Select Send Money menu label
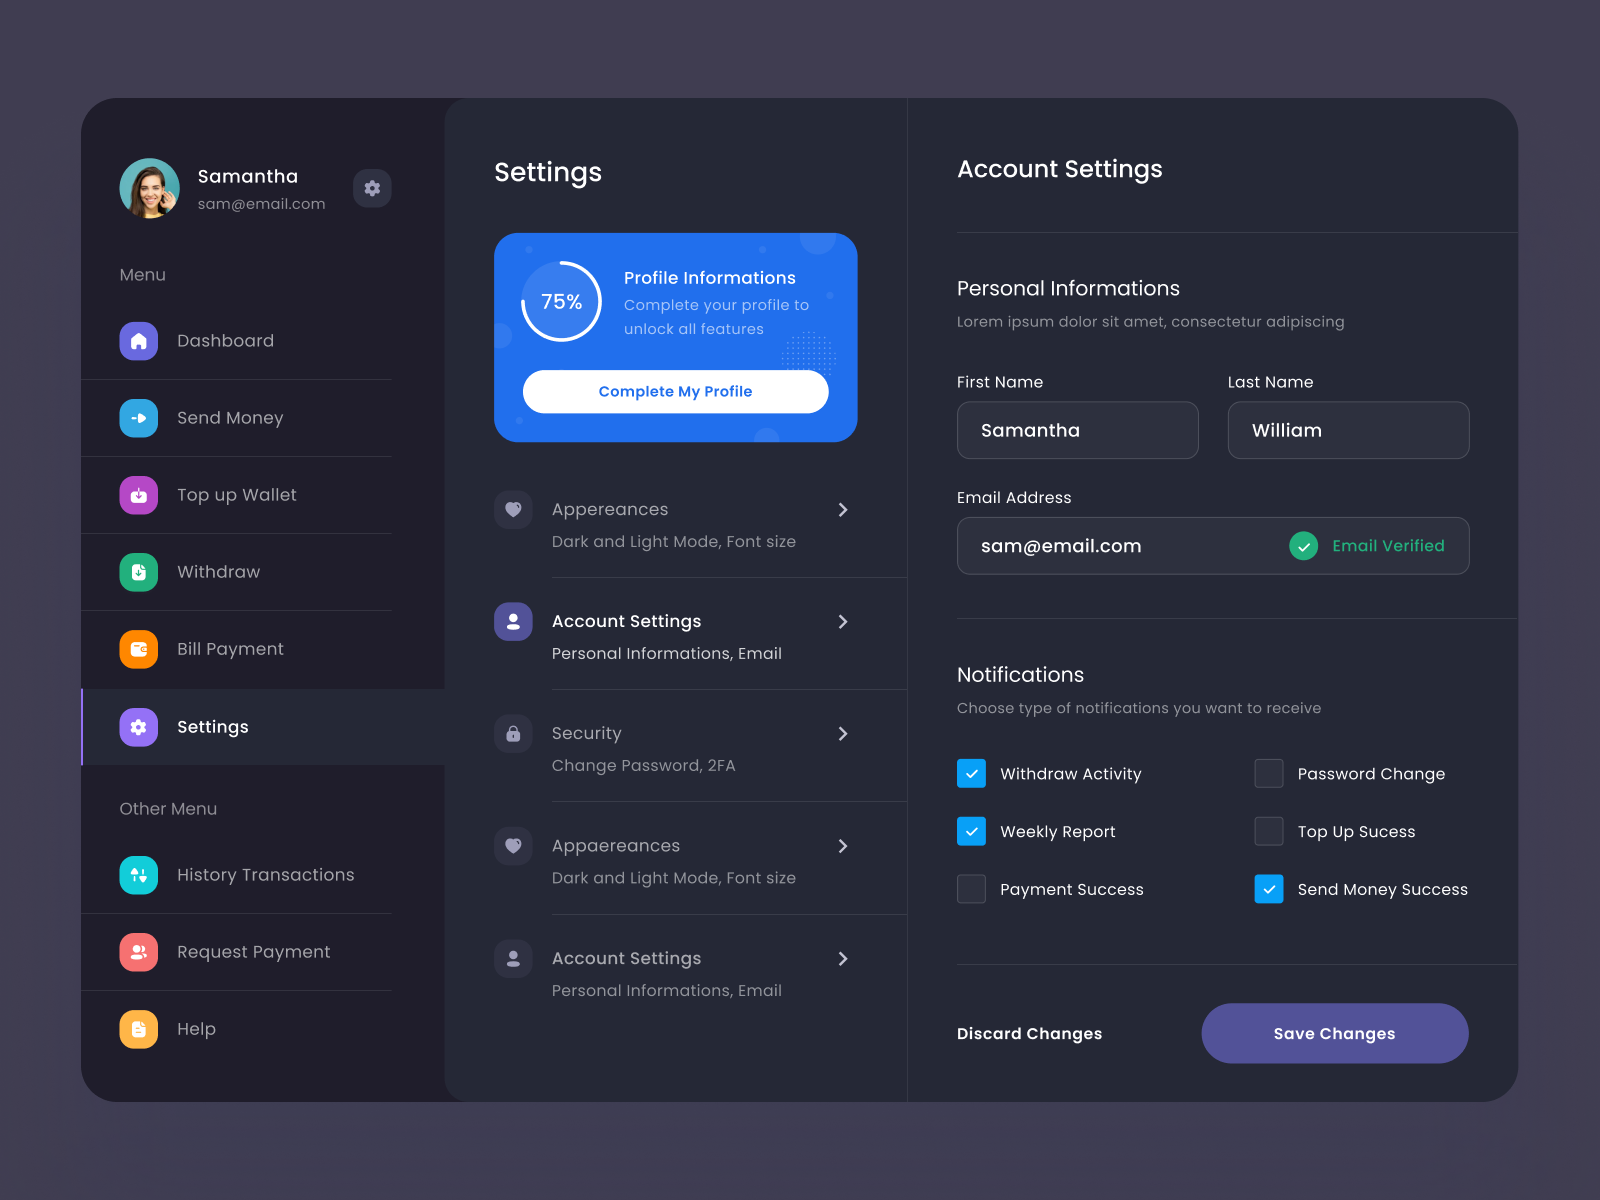1600x1200 pixels. (230, 418)
